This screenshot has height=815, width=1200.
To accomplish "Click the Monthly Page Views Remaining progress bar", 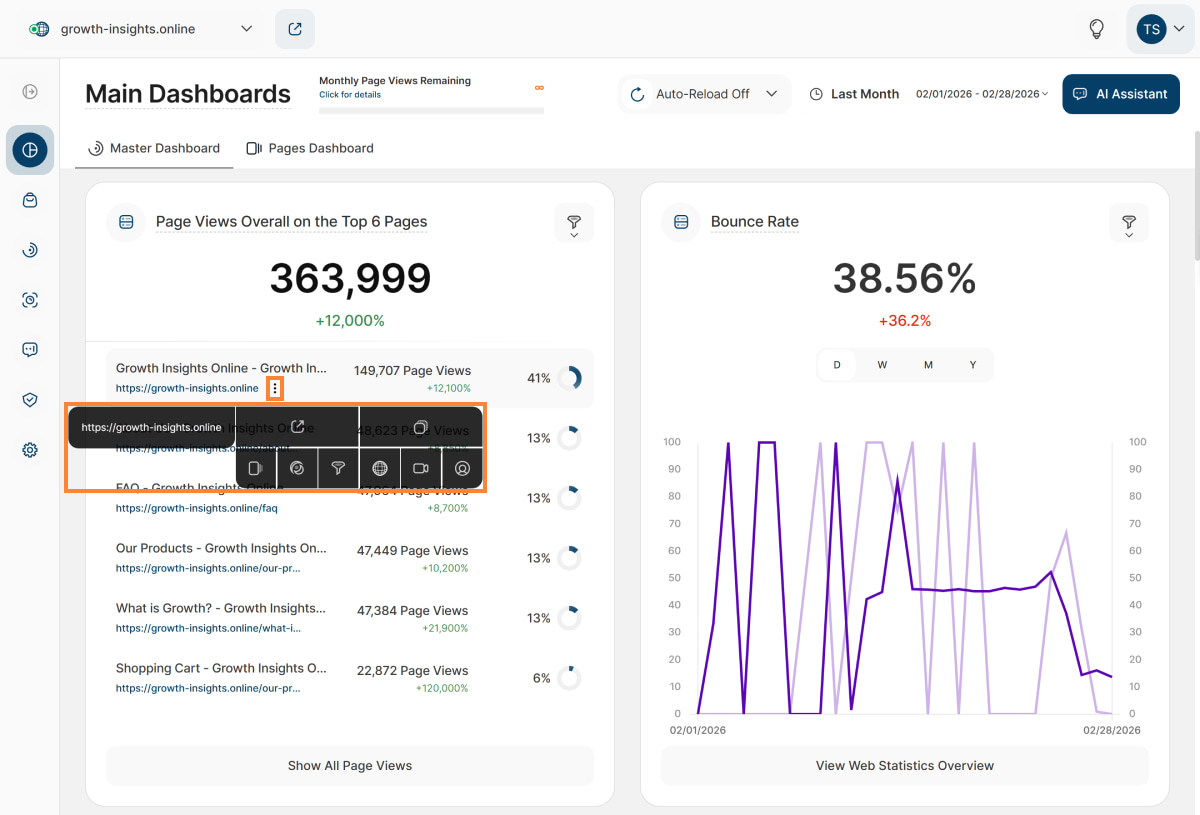I will 431,110.
